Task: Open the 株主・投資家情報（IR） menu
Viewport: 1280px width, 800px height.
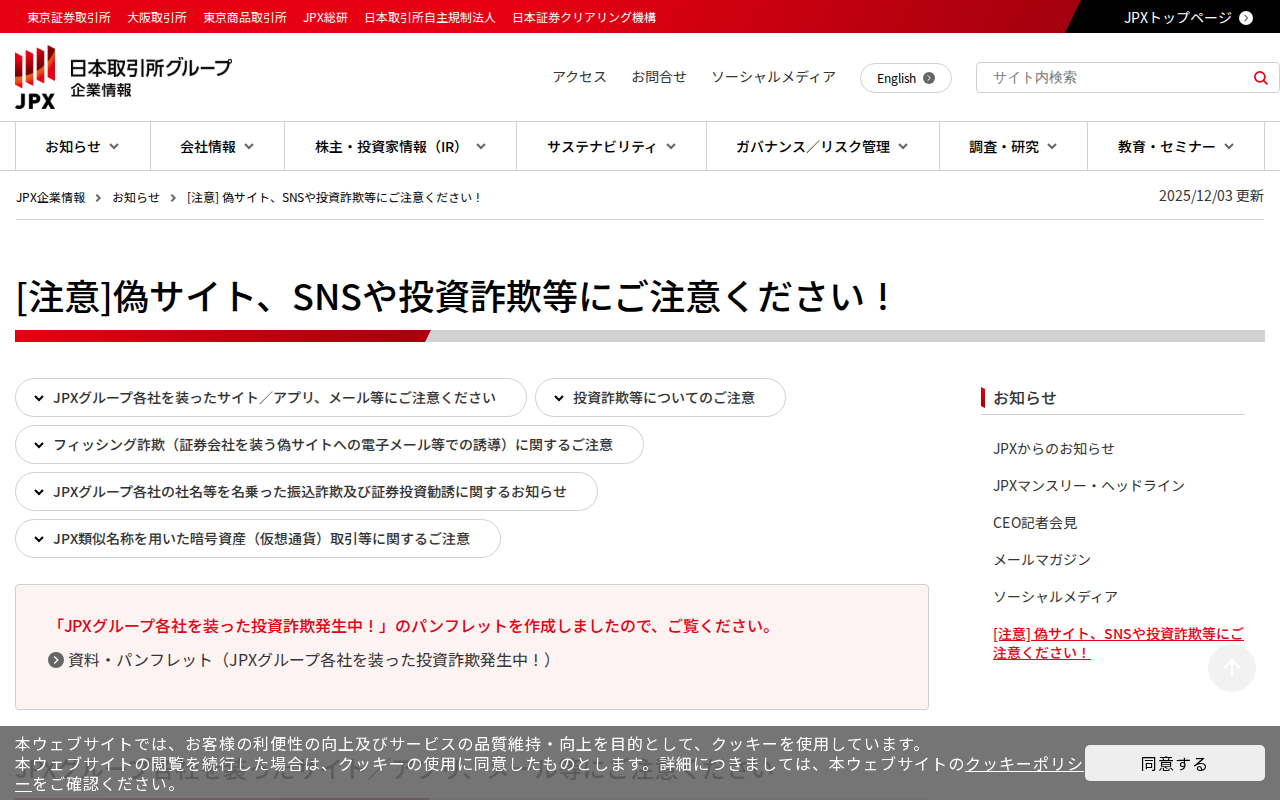Action: pyautogui.click(x=400, y=147)
